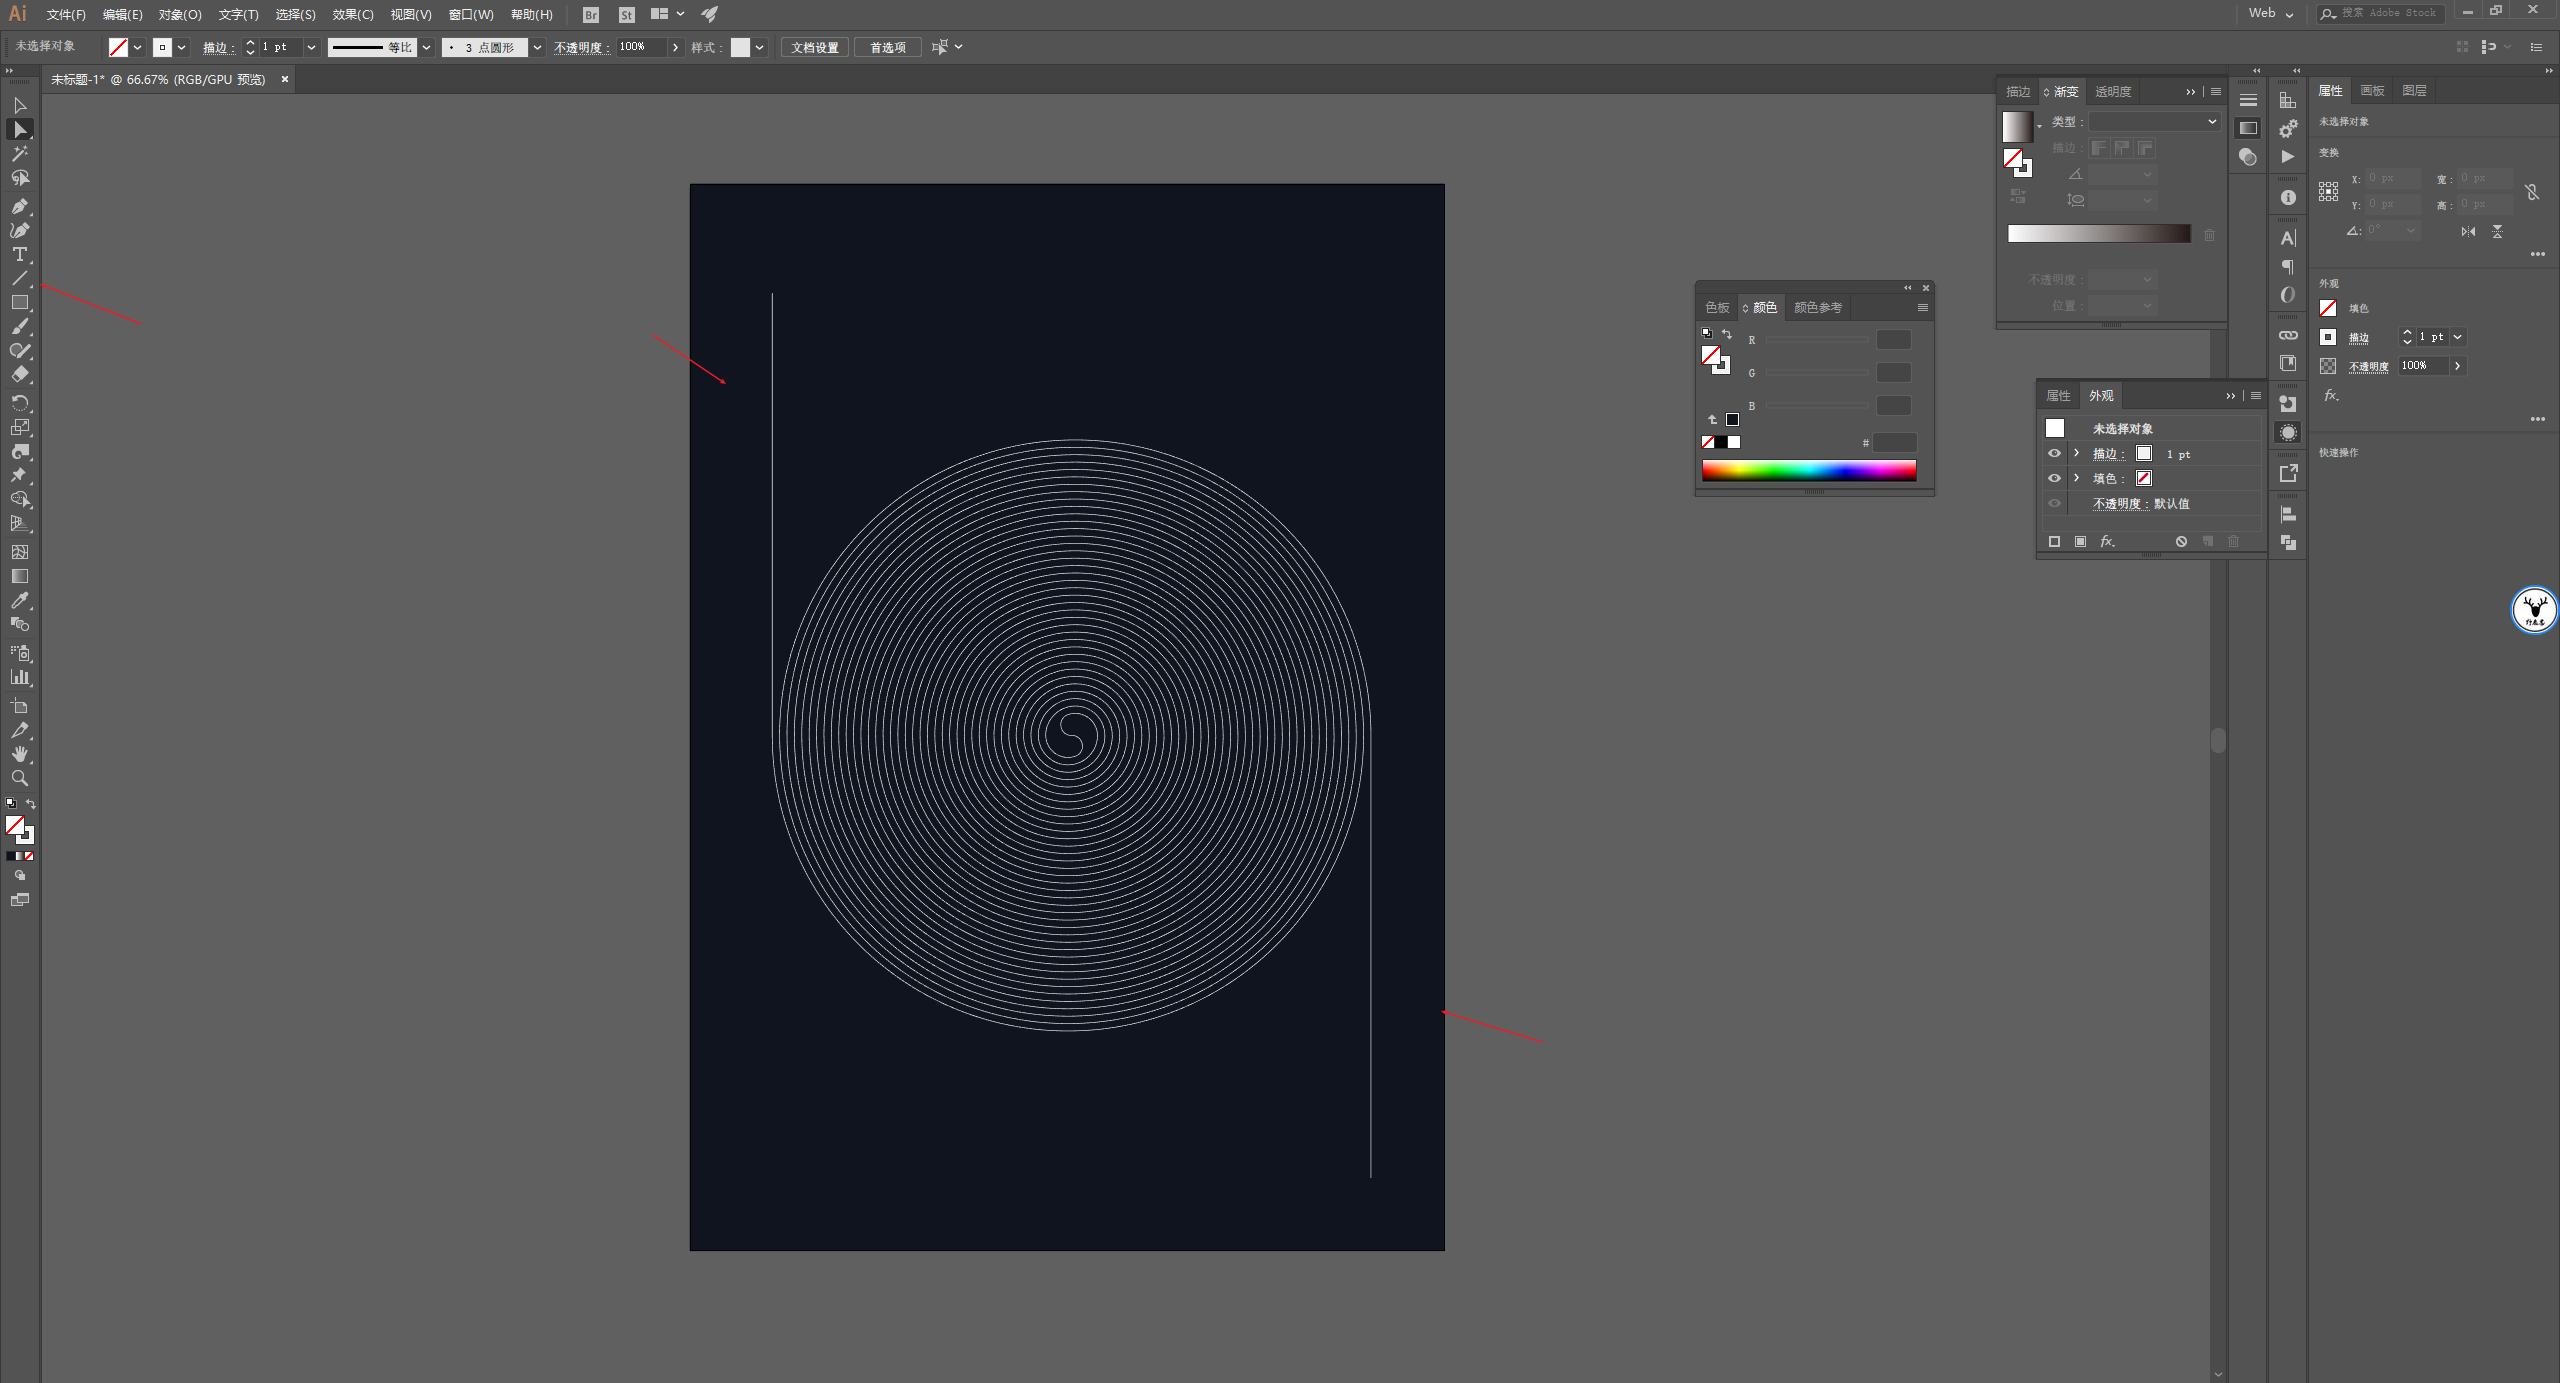
Task: Pick a color from the spectrum bar
Action: click(1808, 470)
